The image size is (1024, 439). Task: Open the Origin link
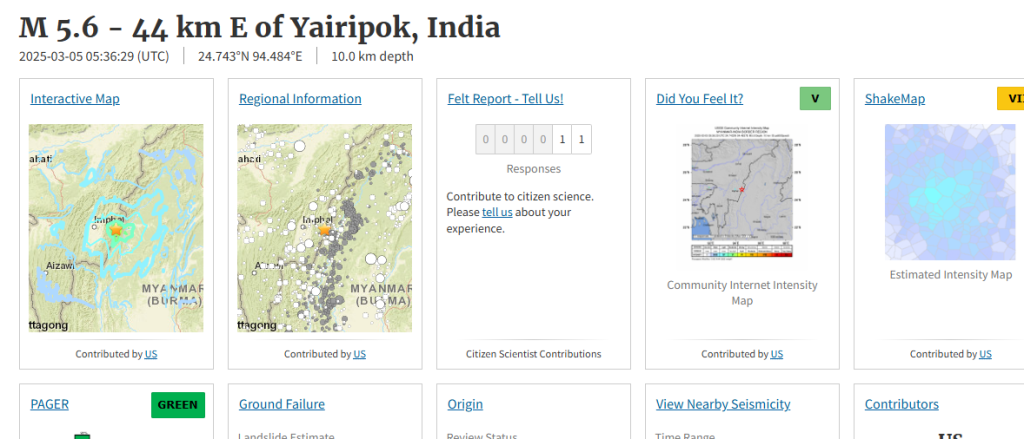[x=465, y=404]
